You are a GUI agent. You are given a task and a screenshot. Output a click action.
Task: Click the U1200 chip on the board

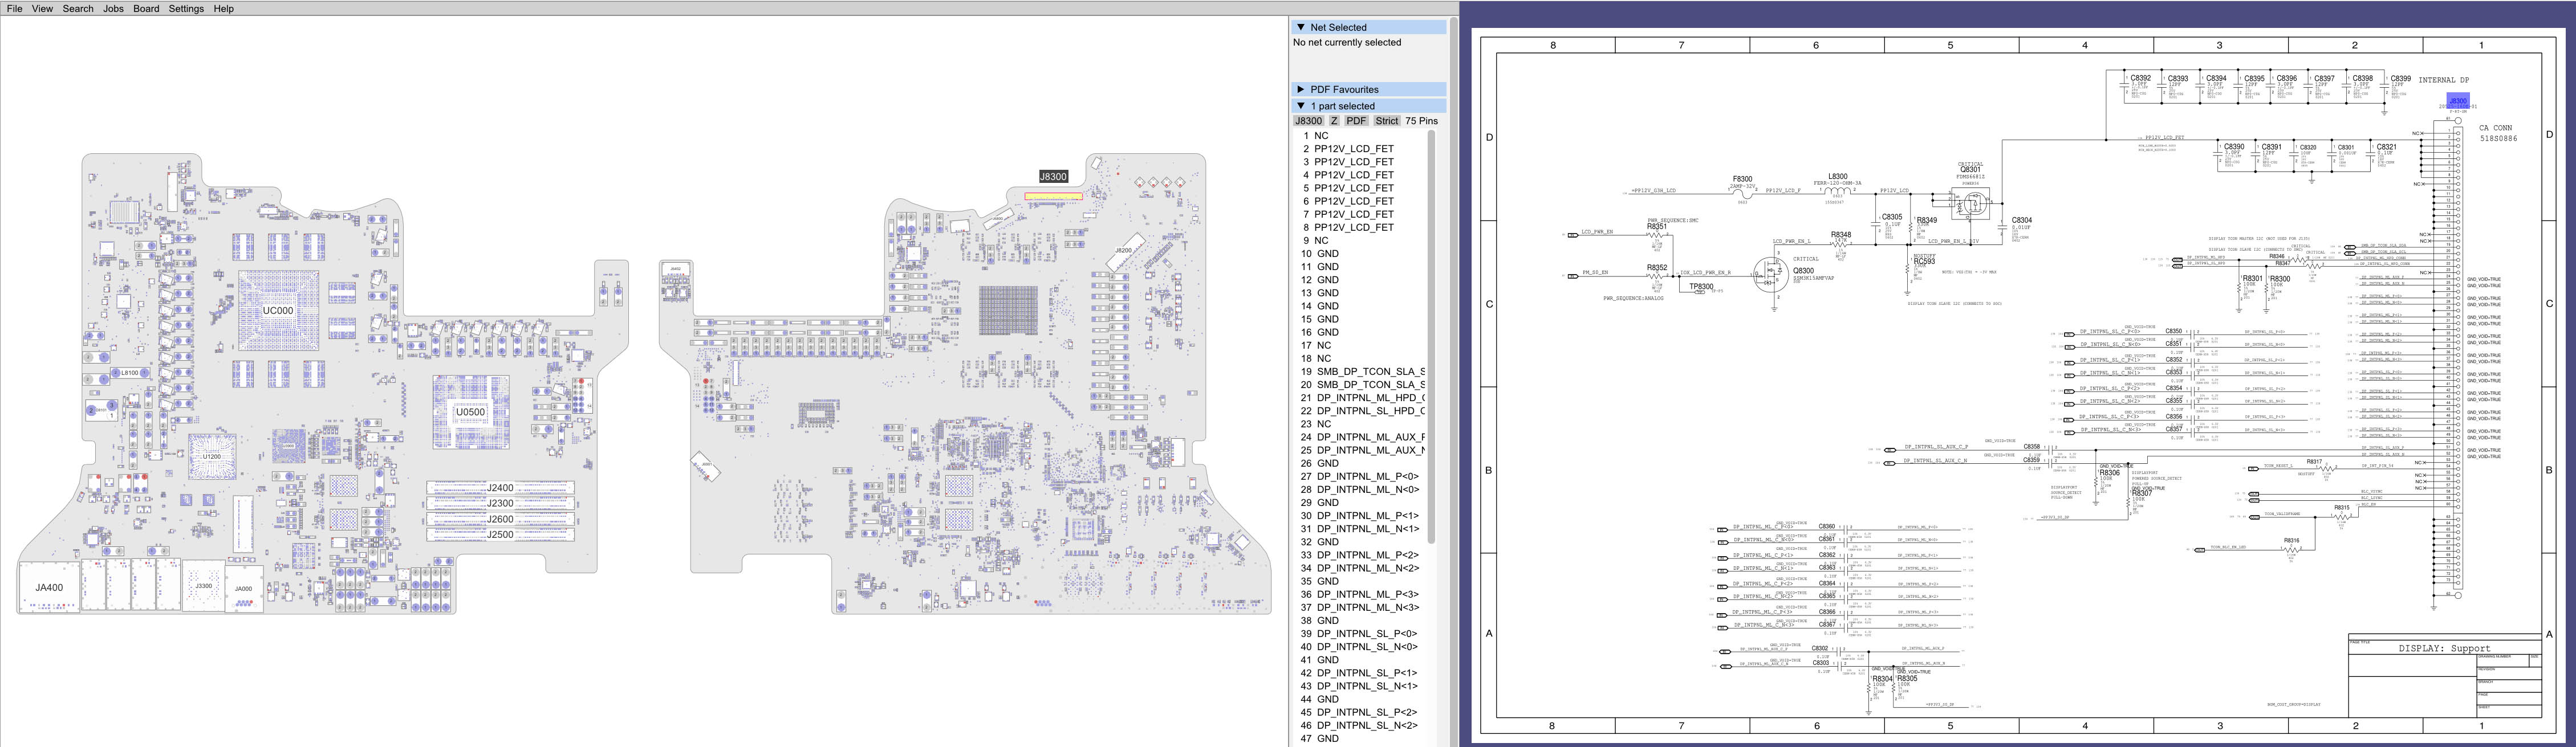[x=212, y=456]
